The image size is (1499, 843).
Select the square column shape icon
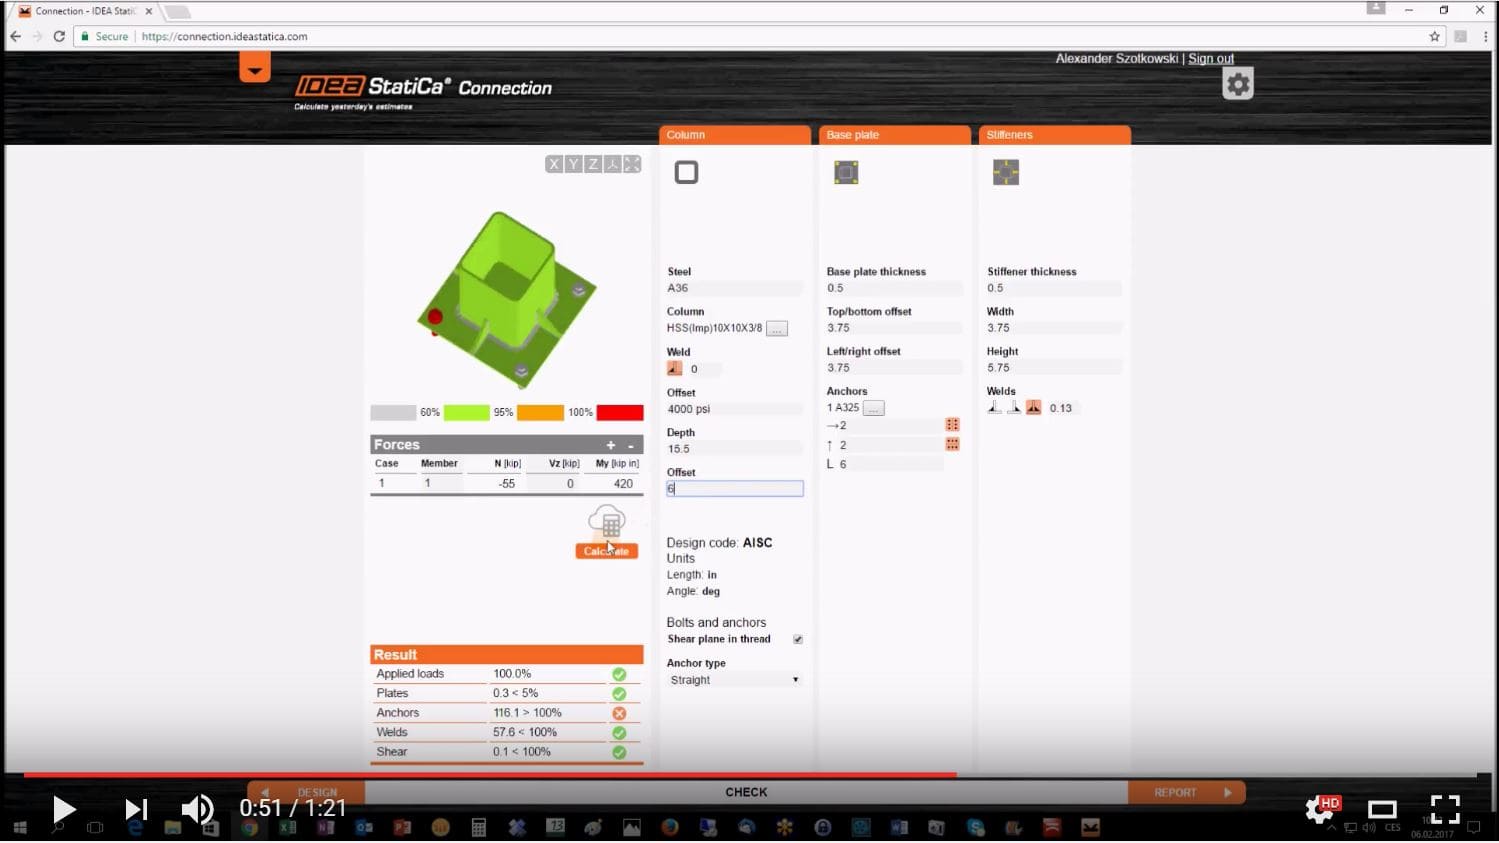coord(686,172)
